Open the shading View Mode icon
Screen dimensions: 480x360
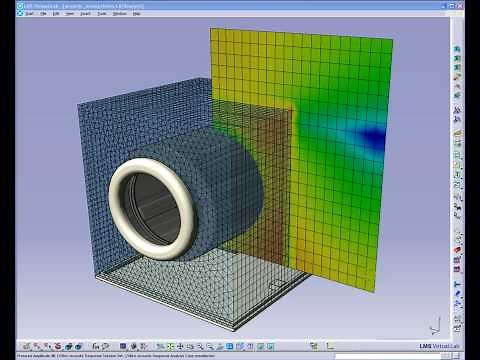pyautogui.click(x=250, y=346)
